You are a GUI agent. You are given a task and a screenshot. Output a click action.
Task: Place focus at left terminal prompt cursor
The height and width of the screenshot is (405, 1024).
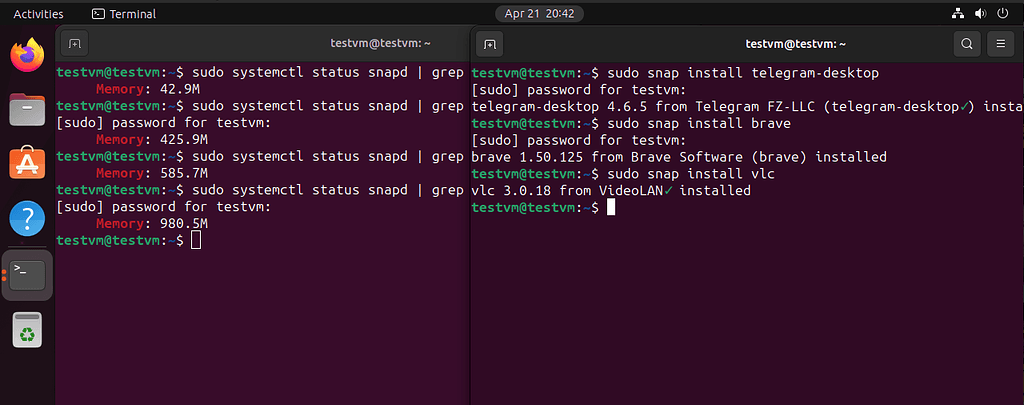pyautogui.click(x=196, y=240)
